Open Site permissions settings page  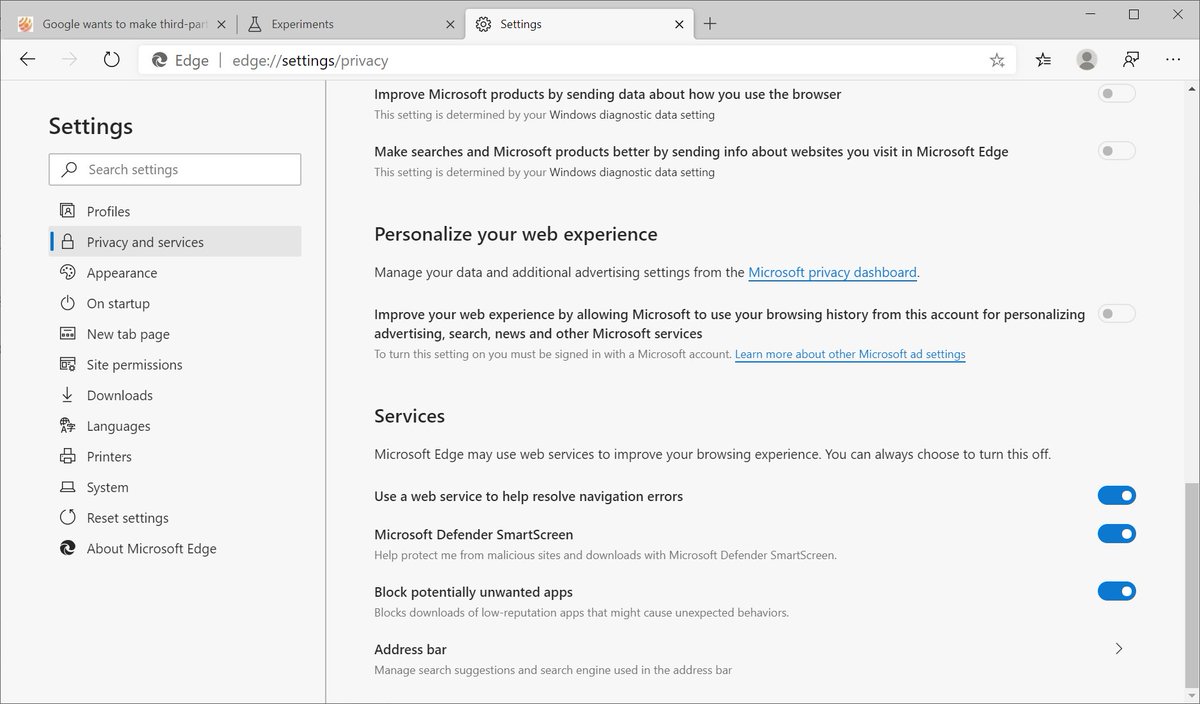click(x=175, y=364)
